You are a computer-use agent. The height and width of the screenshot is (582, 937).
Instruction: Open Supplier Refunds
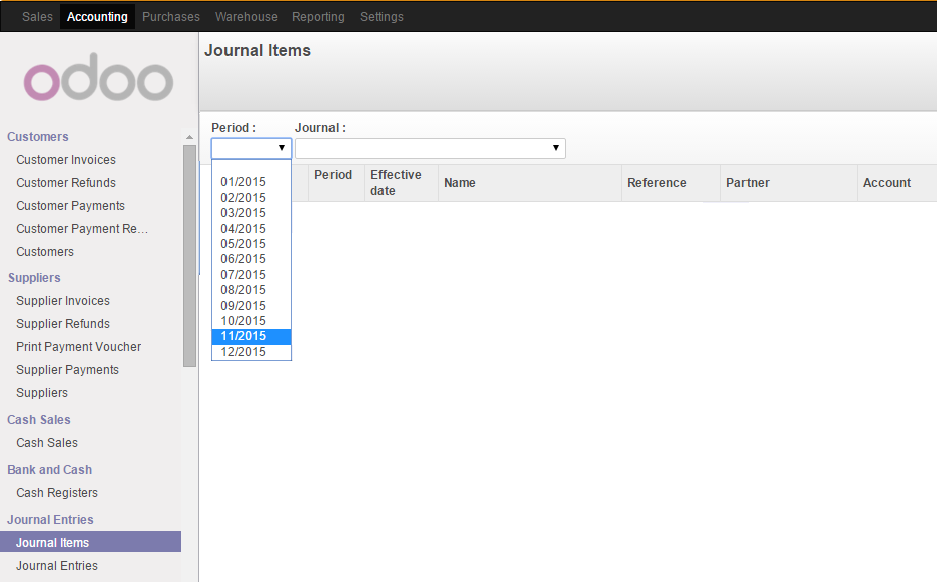point(62,323)
